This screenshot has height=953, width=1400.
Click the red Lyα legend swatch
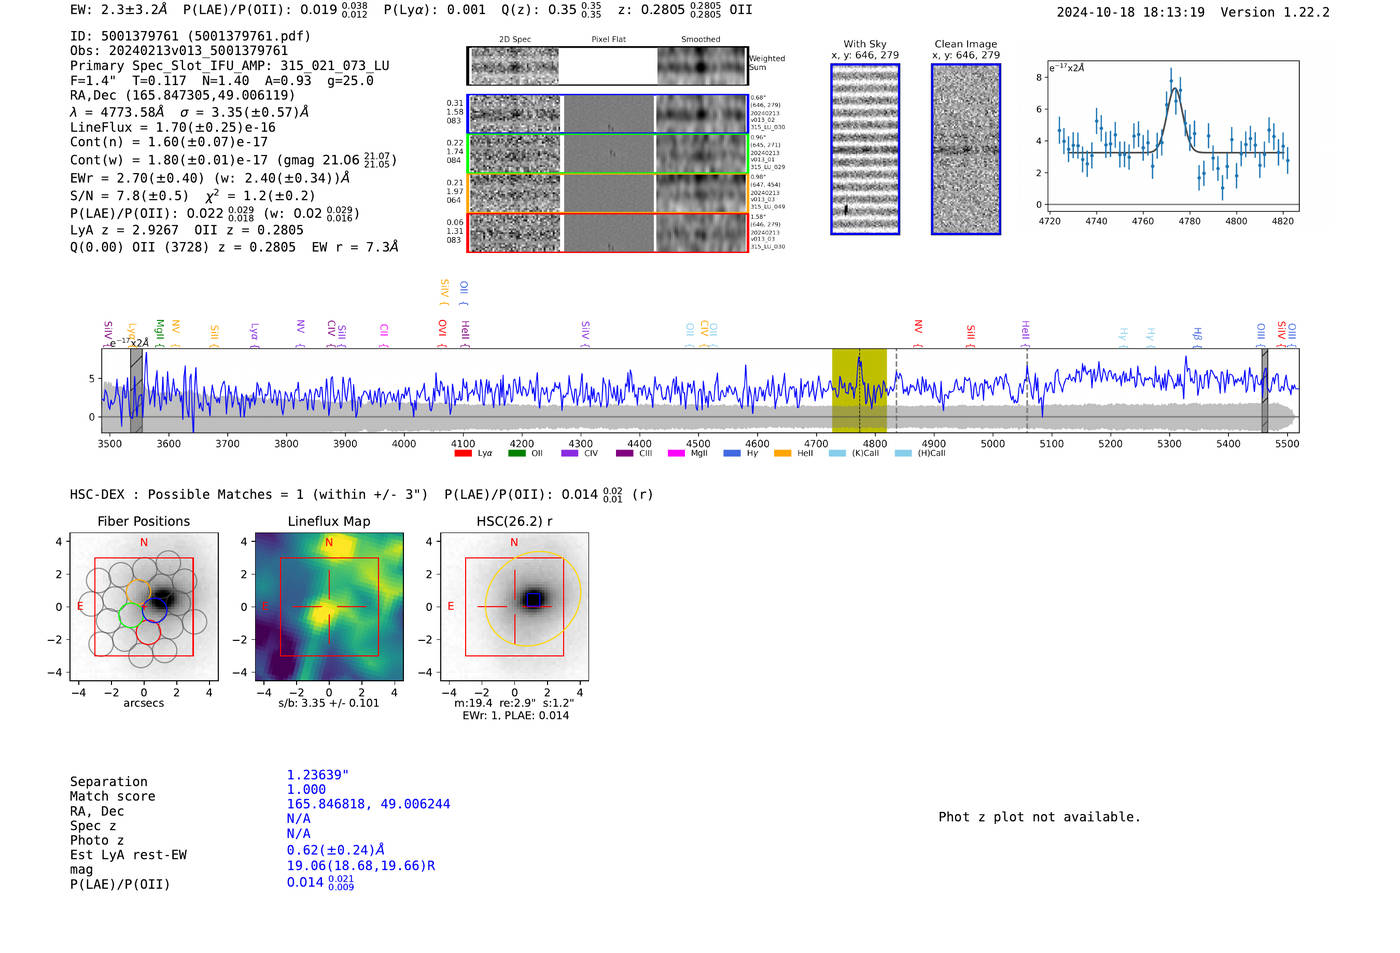point(462,453)
